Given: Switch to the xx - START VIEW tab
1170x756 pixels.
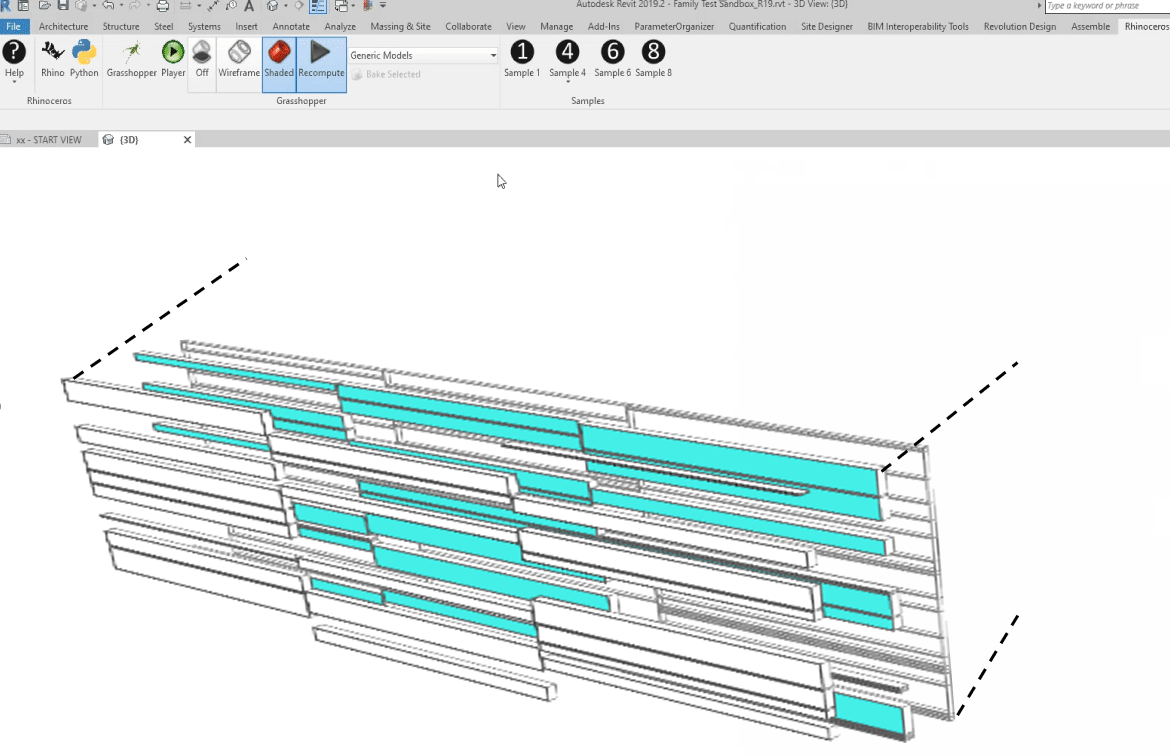Looking at the screenshot, I should [x=49, y=140].
